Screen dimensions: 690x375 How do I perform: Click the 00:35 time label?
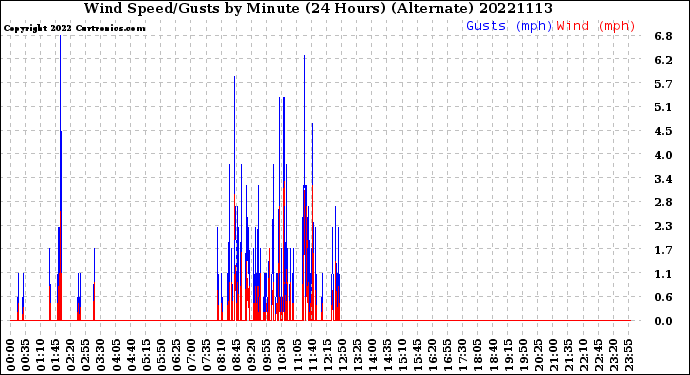coord(26,355)
